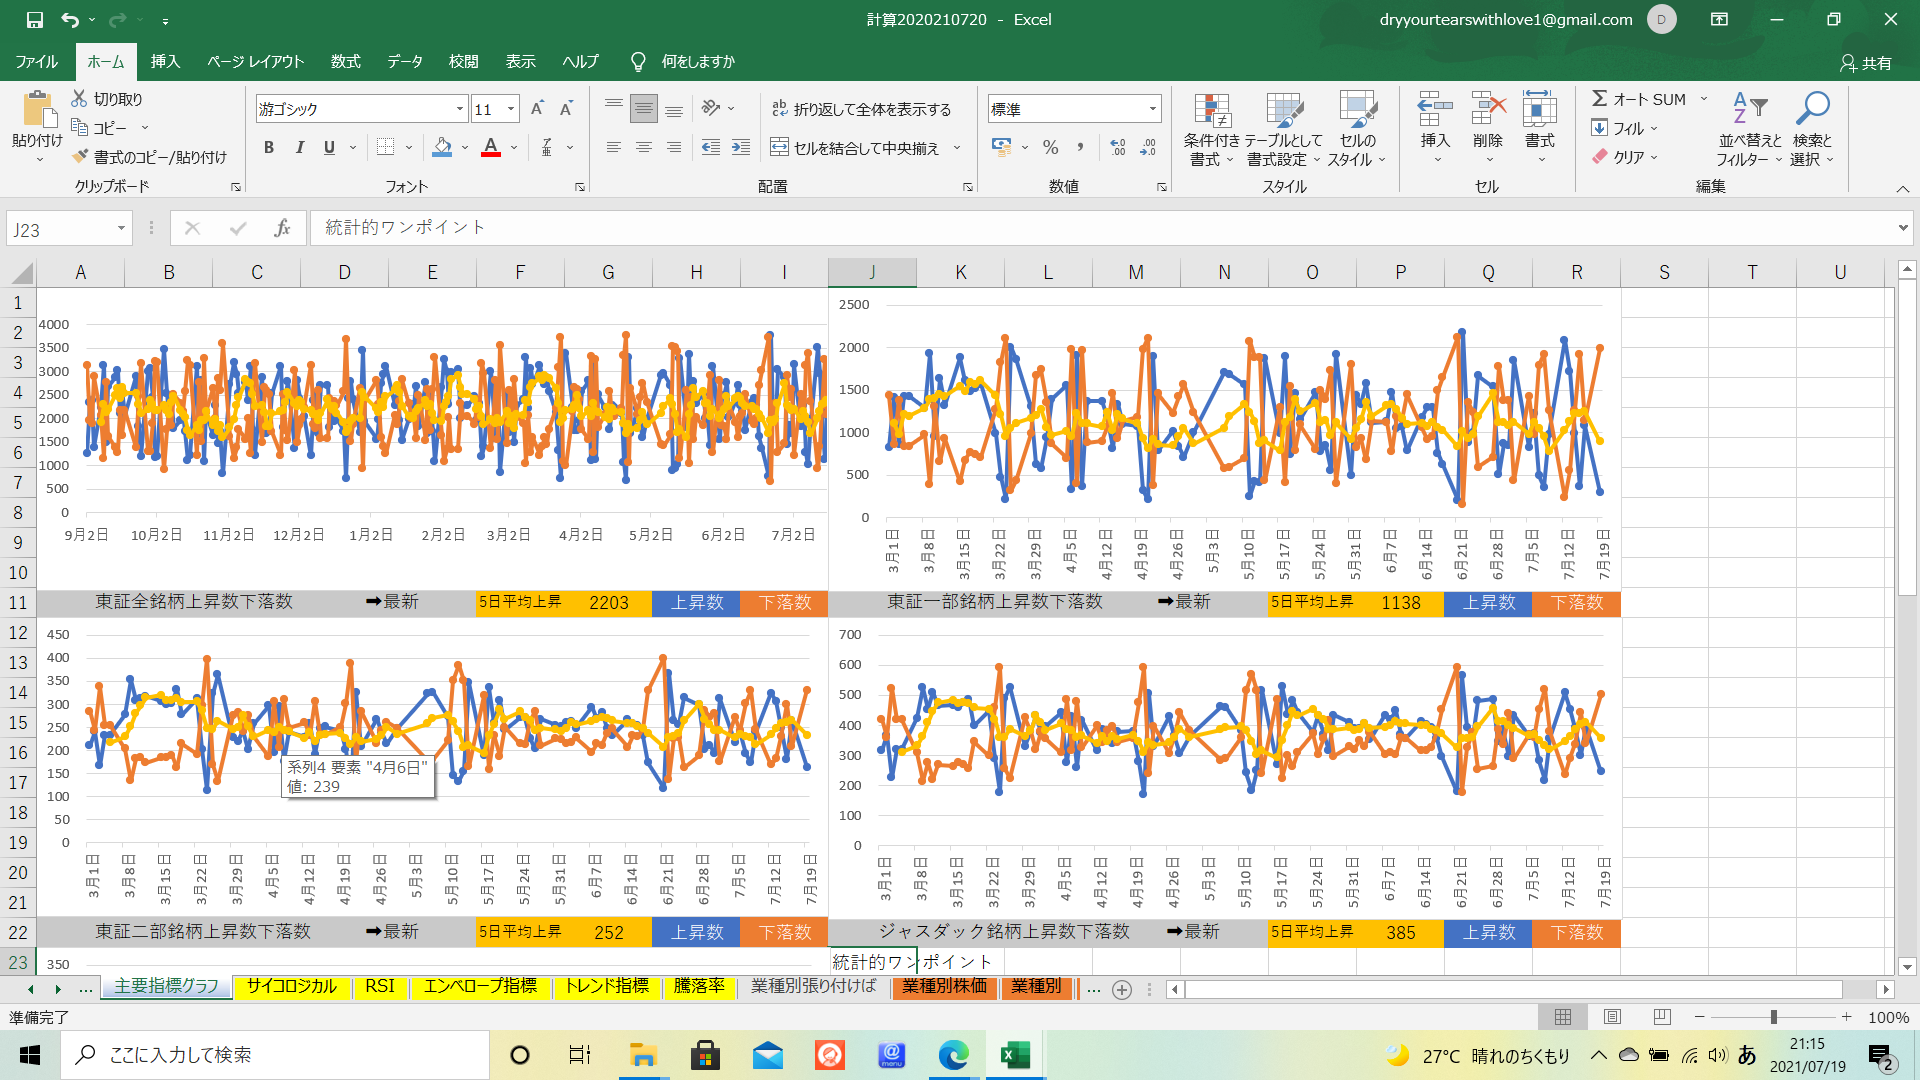Click the zoom slider handle

(1773, 1017)
